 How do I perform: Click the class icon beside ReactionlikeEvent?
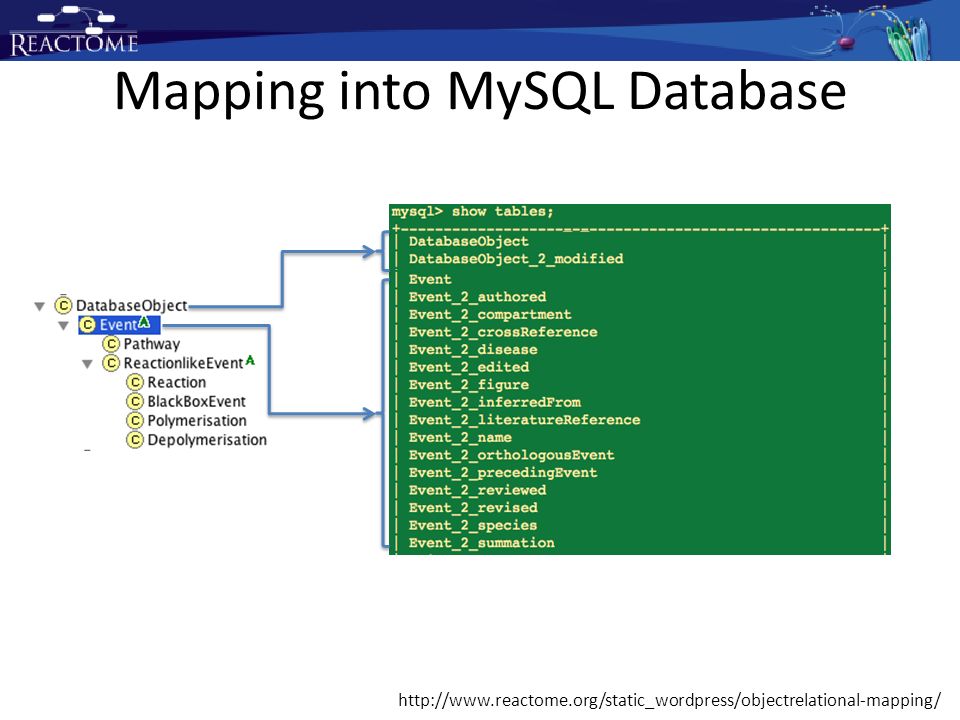111,363
